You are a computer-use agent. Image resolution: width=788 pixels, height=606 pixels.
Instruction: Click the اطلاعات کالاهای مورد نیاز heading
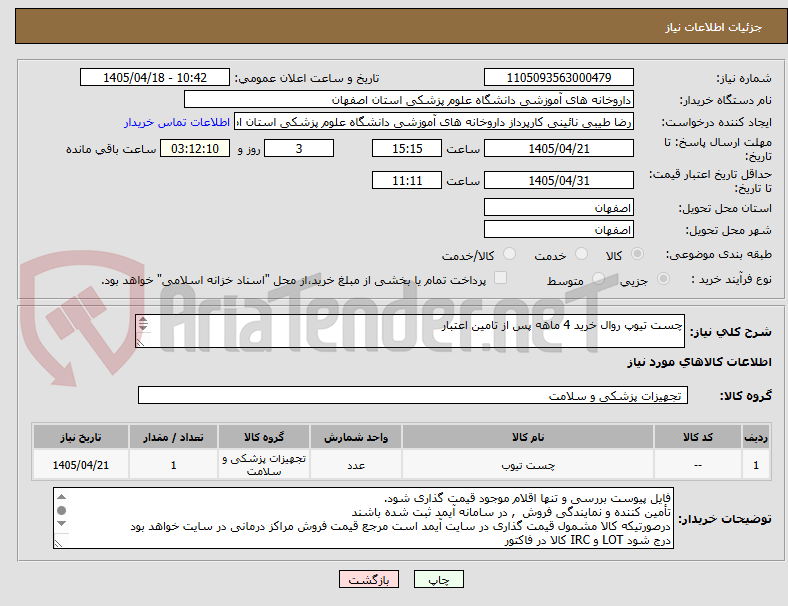[x=699, y=362]
